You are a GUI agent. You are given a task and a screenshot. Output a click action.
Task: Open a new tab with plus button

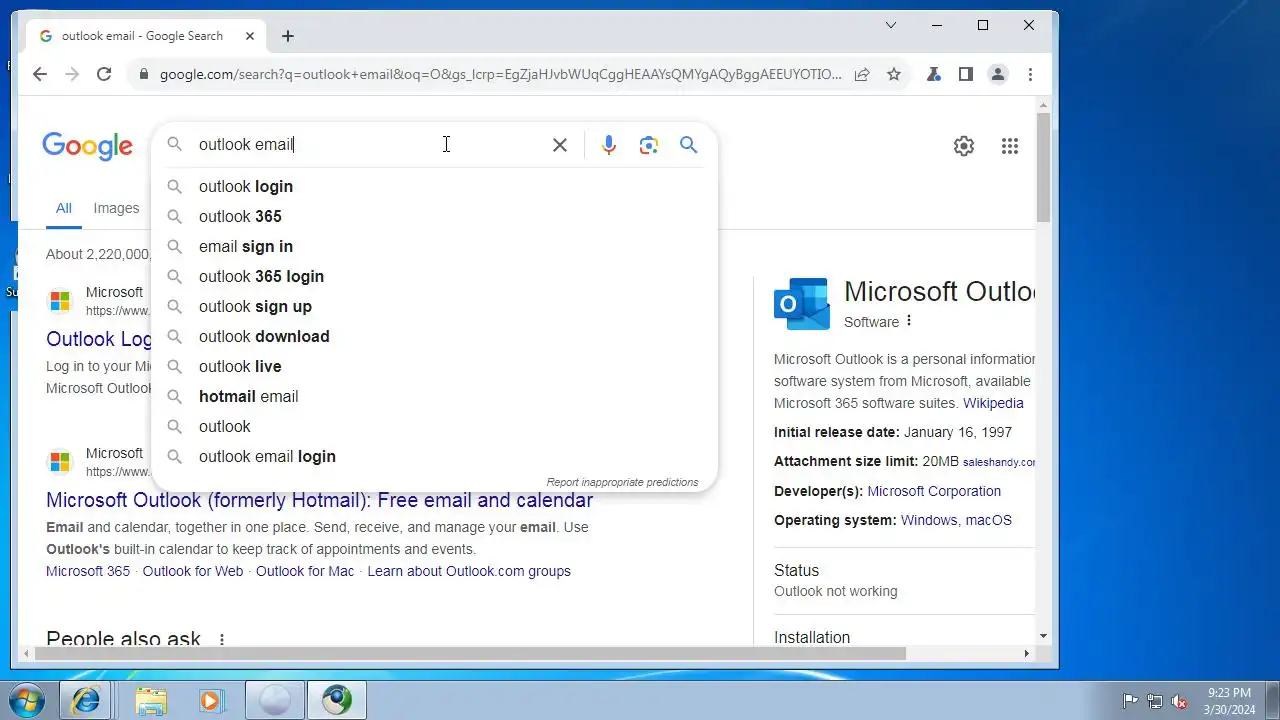tap(288, 36)
